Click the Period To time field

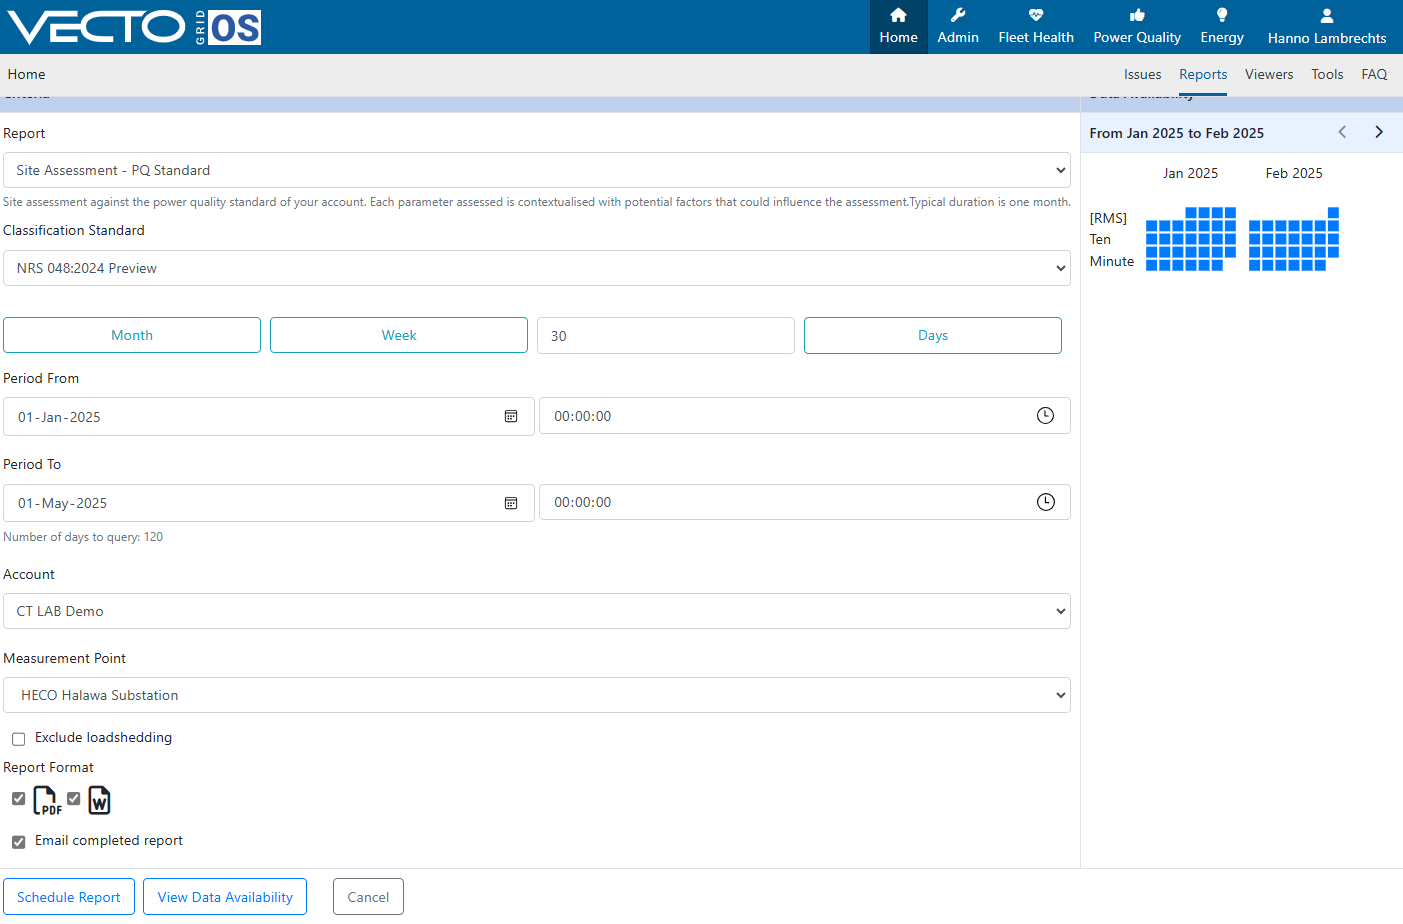[x=805, y=502]
